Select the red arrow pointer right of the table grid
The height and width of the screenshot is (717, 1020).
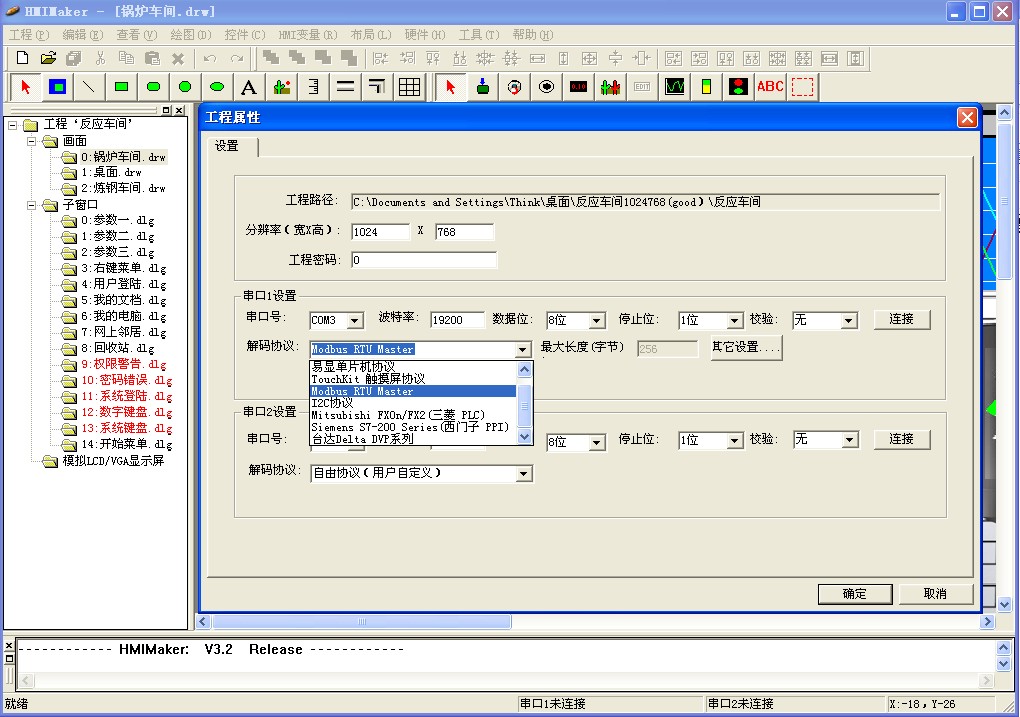coord(450,87)
